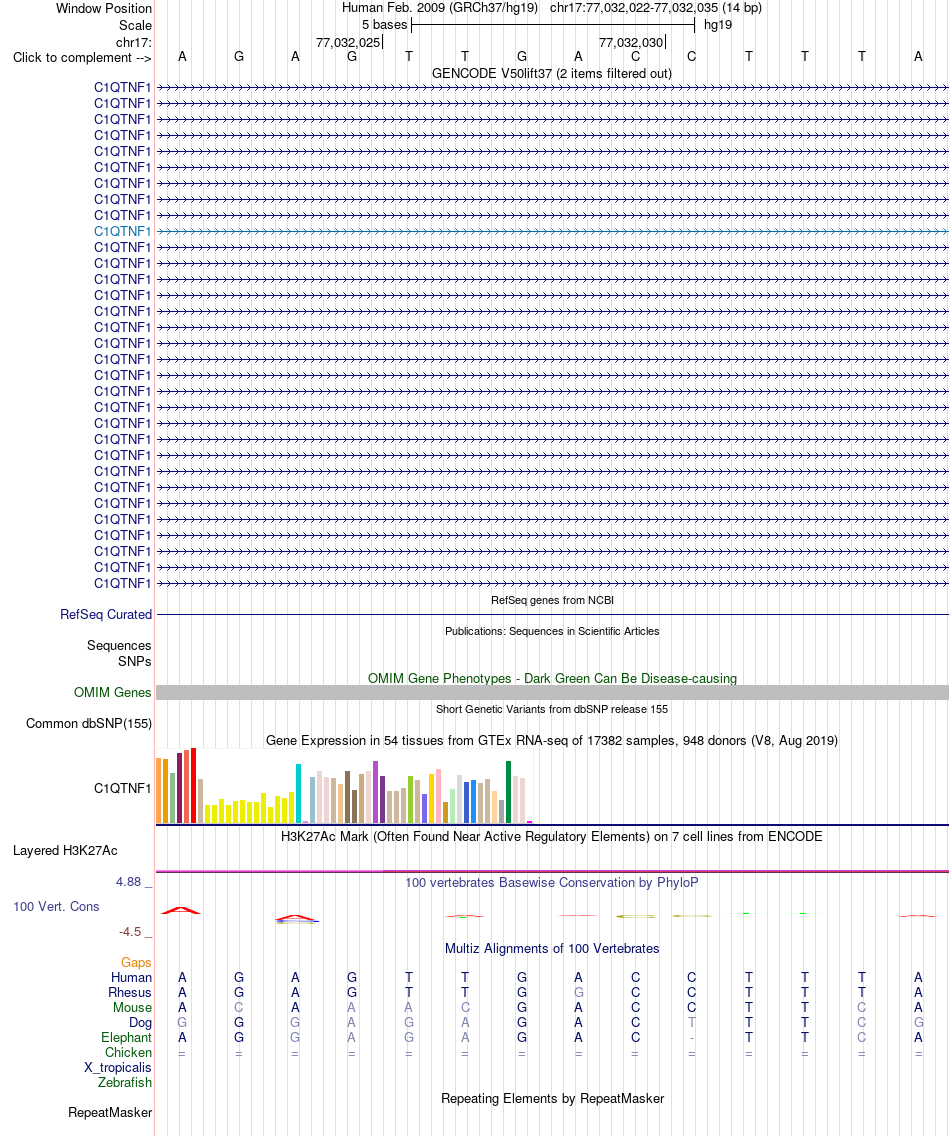Click the RefSeq Curated intron line
The image size is (950, 1136).
coord(552,614)
